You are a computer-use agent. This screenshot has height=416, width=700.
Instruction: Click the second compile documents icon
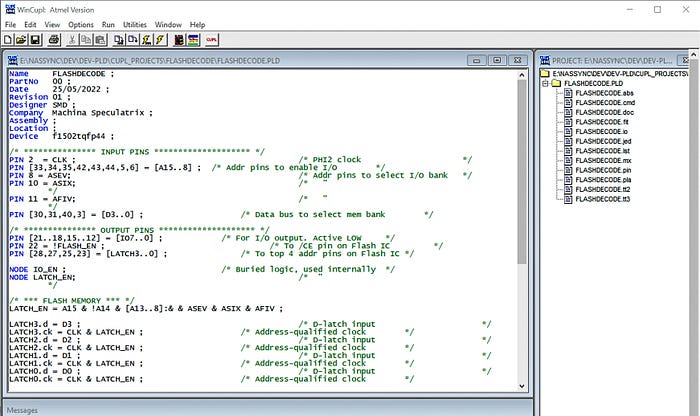(x=133, y=40)
